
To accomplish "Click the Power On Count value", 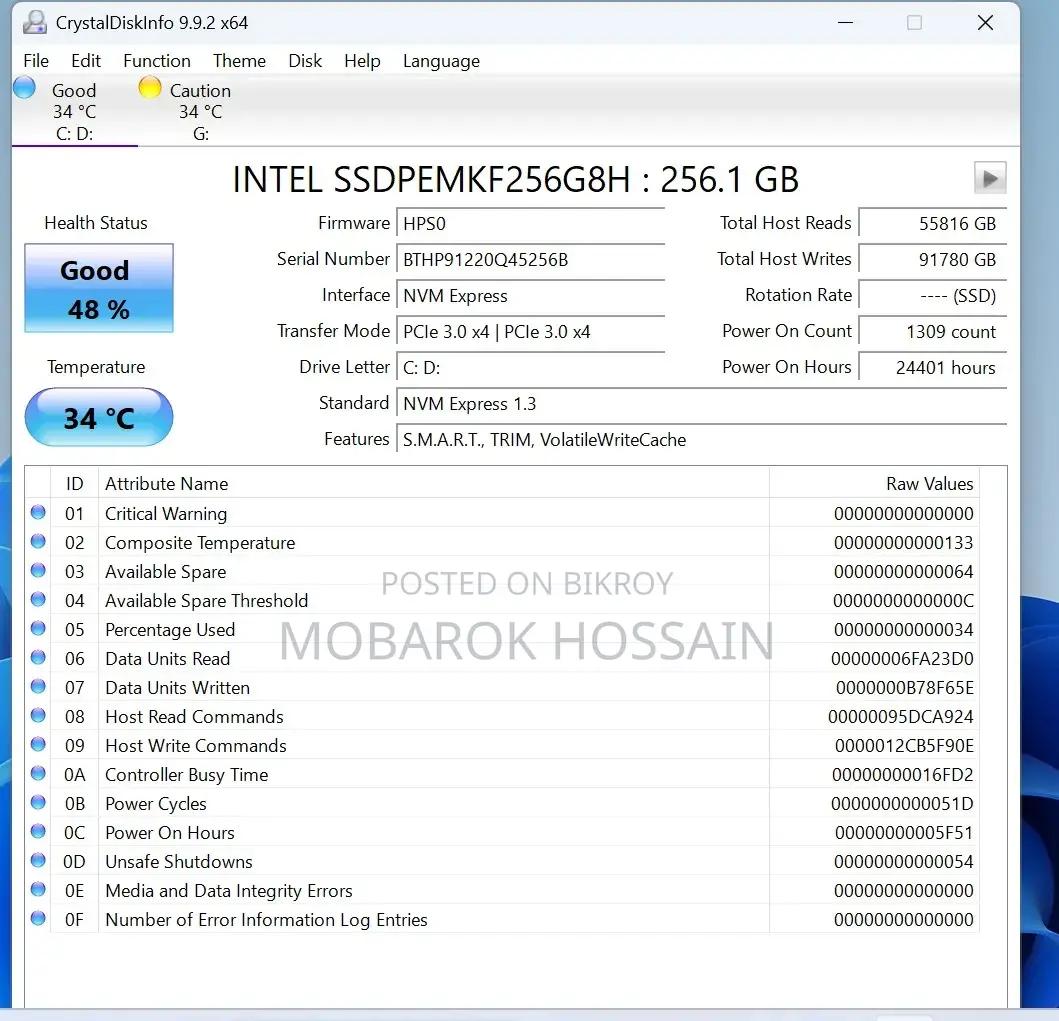I will pos(933,332).
